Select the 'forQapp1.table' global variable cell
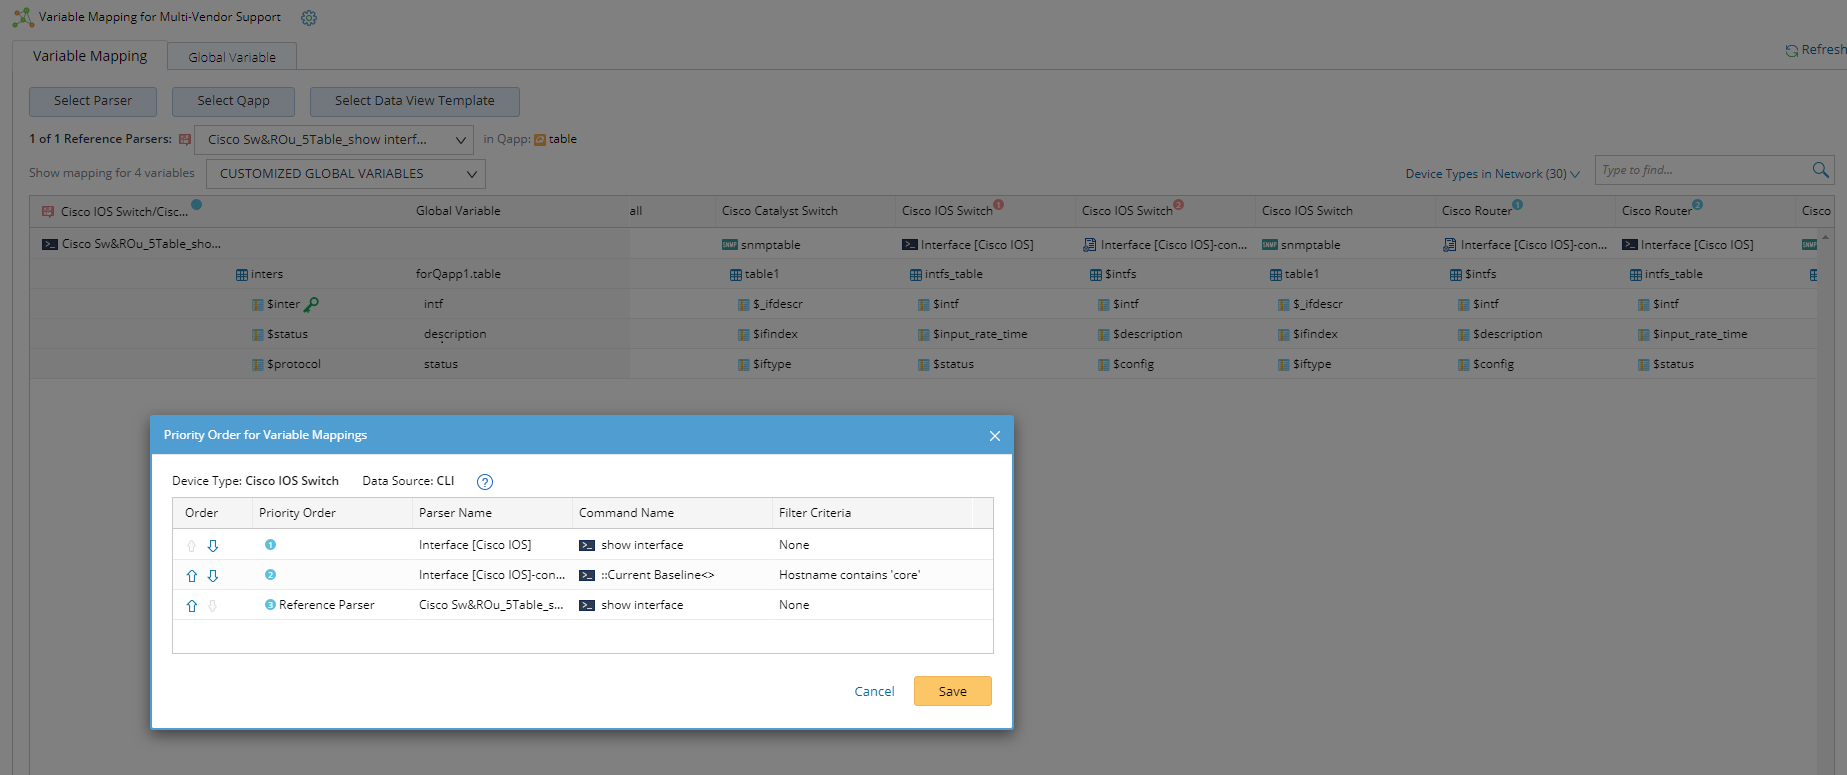The height and width of the screenshot is (775, 1847). click(x=458, y=274)
